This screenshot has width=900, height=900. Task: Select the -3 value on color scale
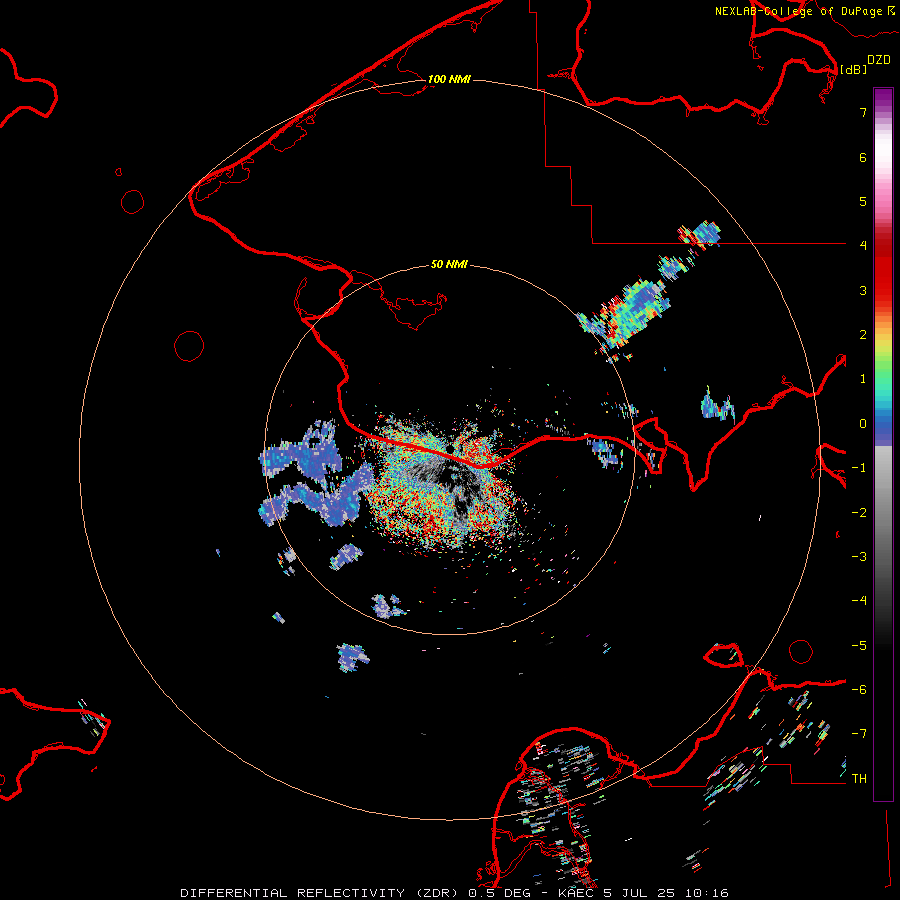coord(859,557)
